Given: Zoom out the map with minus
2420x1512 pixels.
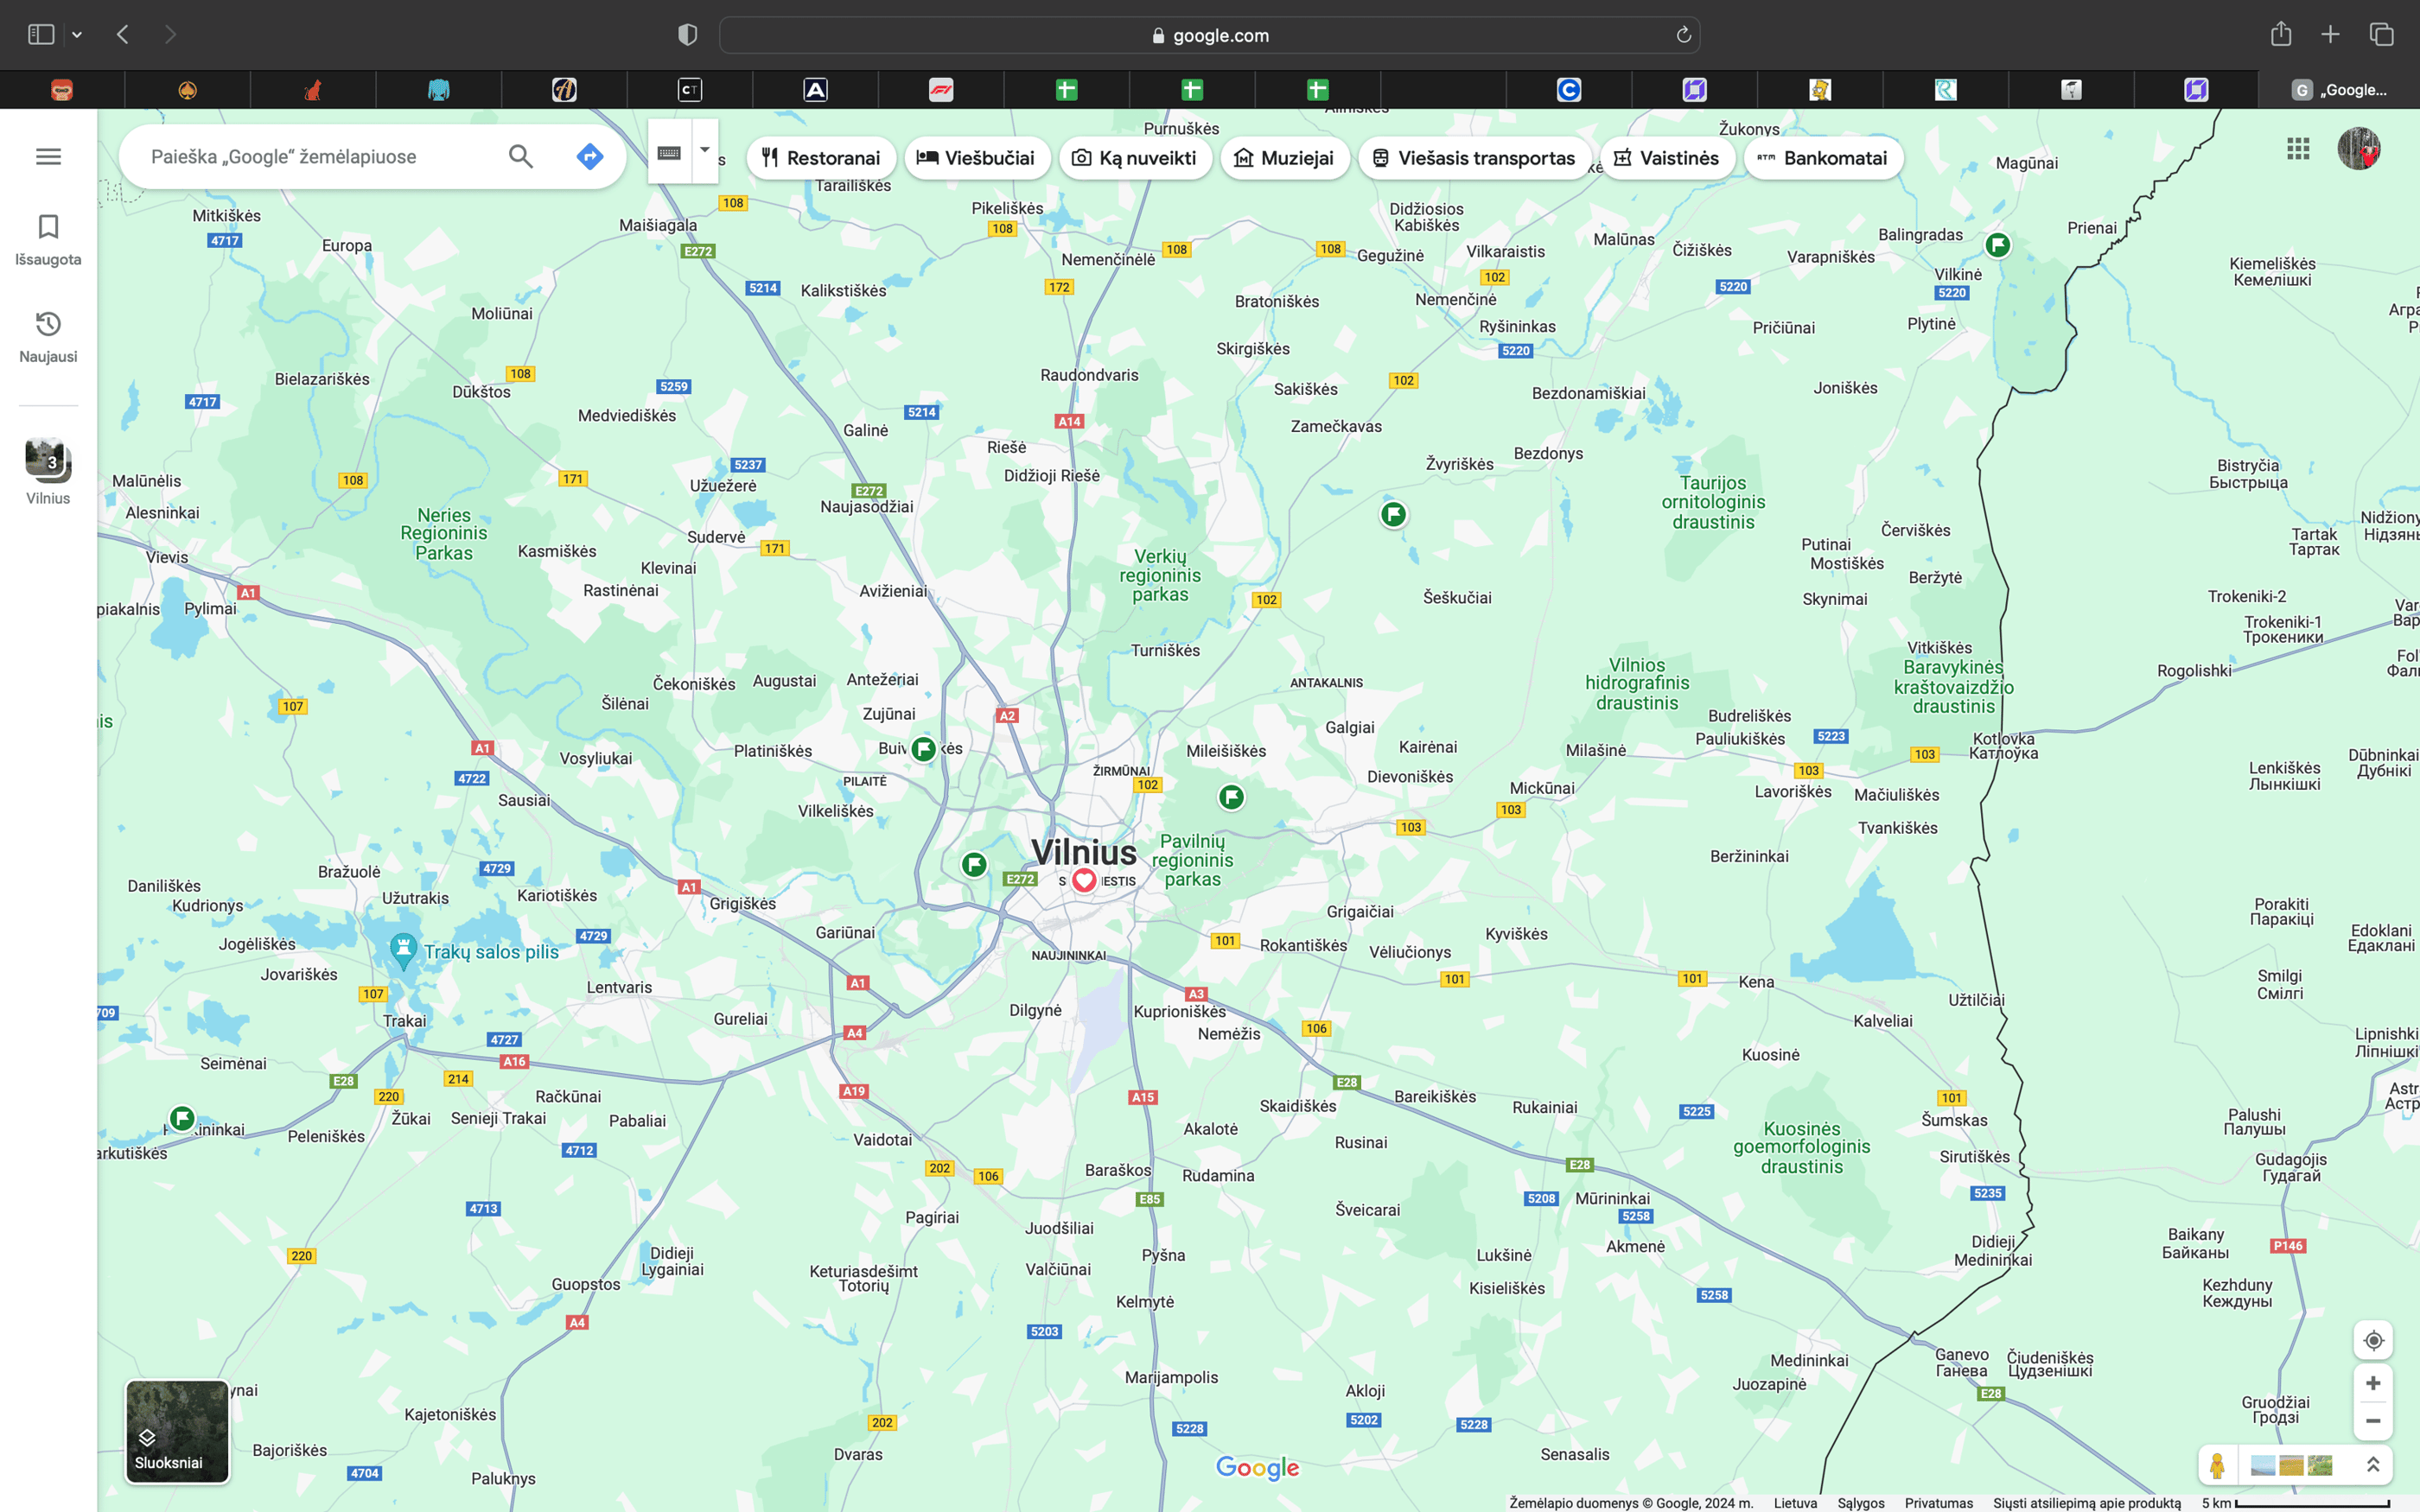Looking at the screenshot, I should pos(2373,1421).
